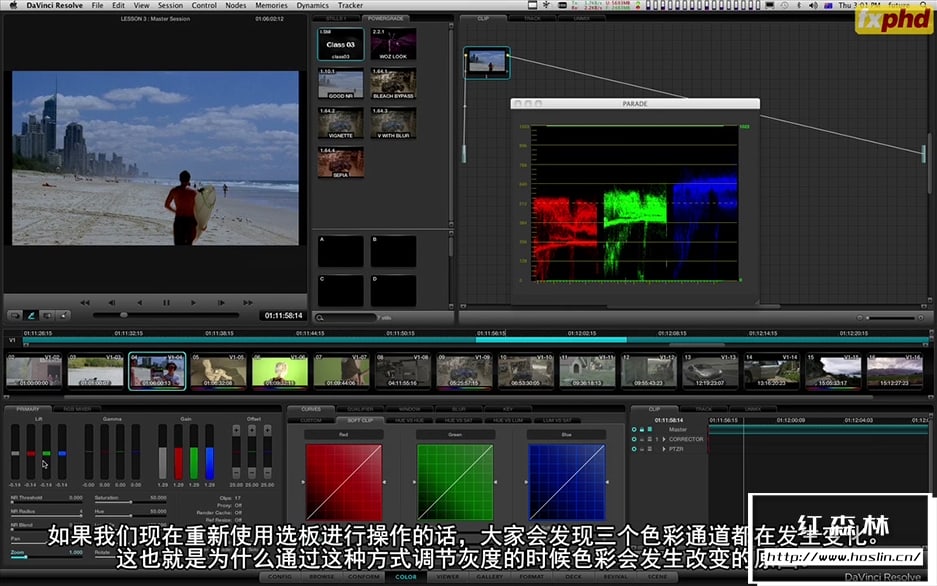The image size is (937, 586).
Task: Toggle the Master track enable circle
Action: coord(634,429)
